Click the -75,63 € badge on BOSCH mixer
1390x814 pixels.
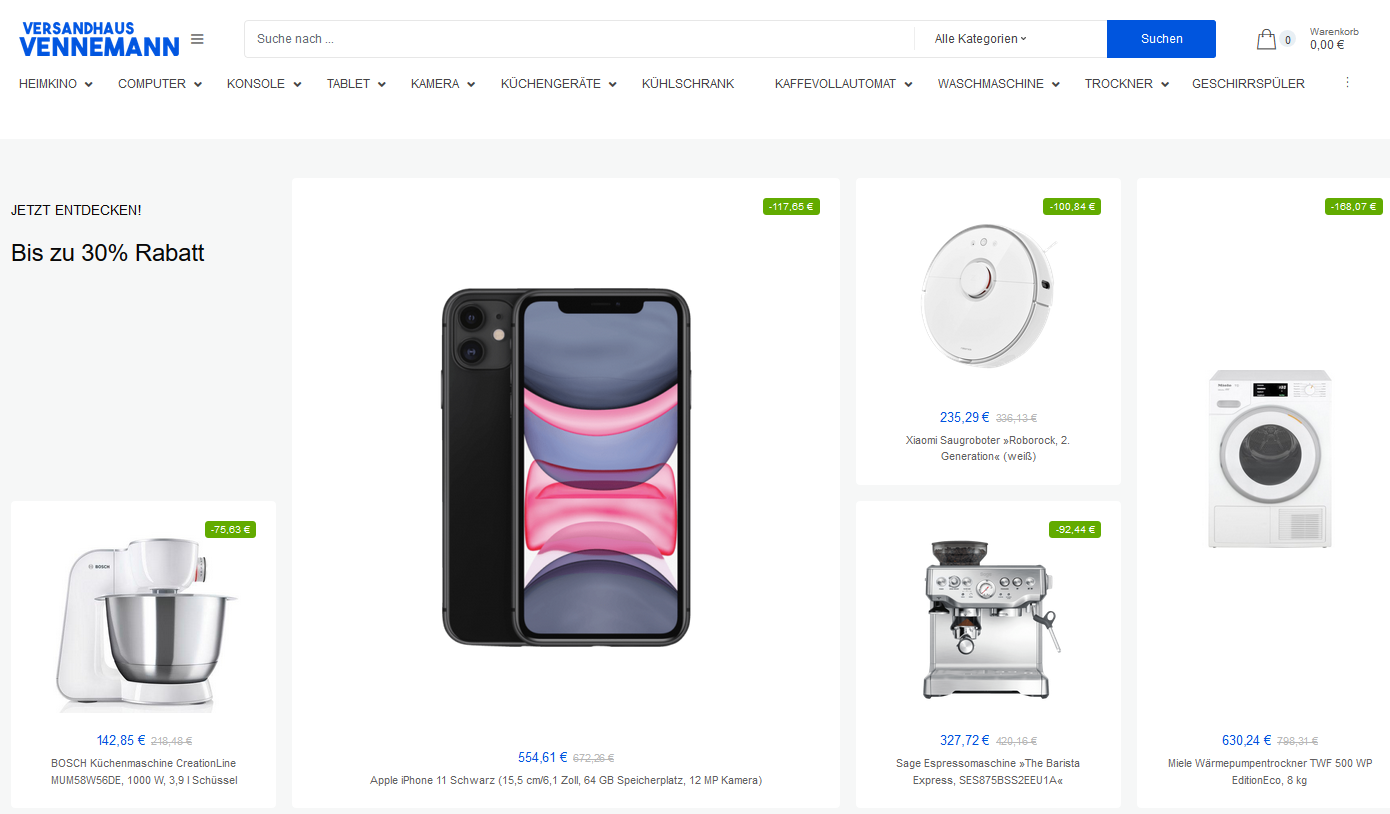[x=230, y=530]
